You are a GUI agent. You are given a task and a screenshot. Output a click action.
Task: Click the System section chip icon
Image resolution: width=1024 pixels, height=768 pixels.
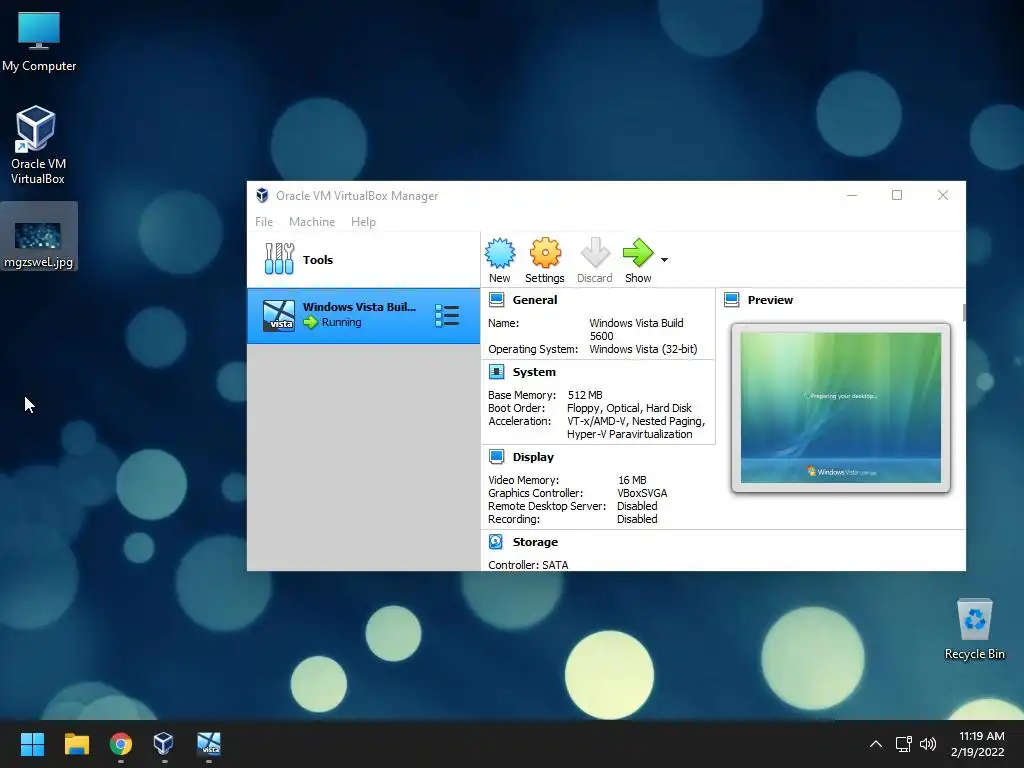pos(496,372)
